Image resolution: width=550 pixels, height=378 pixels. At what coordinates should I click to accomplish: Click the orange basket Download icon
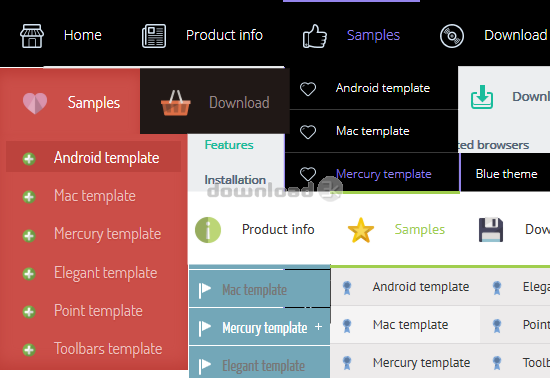pyautogui.click(x=176, y=103)
